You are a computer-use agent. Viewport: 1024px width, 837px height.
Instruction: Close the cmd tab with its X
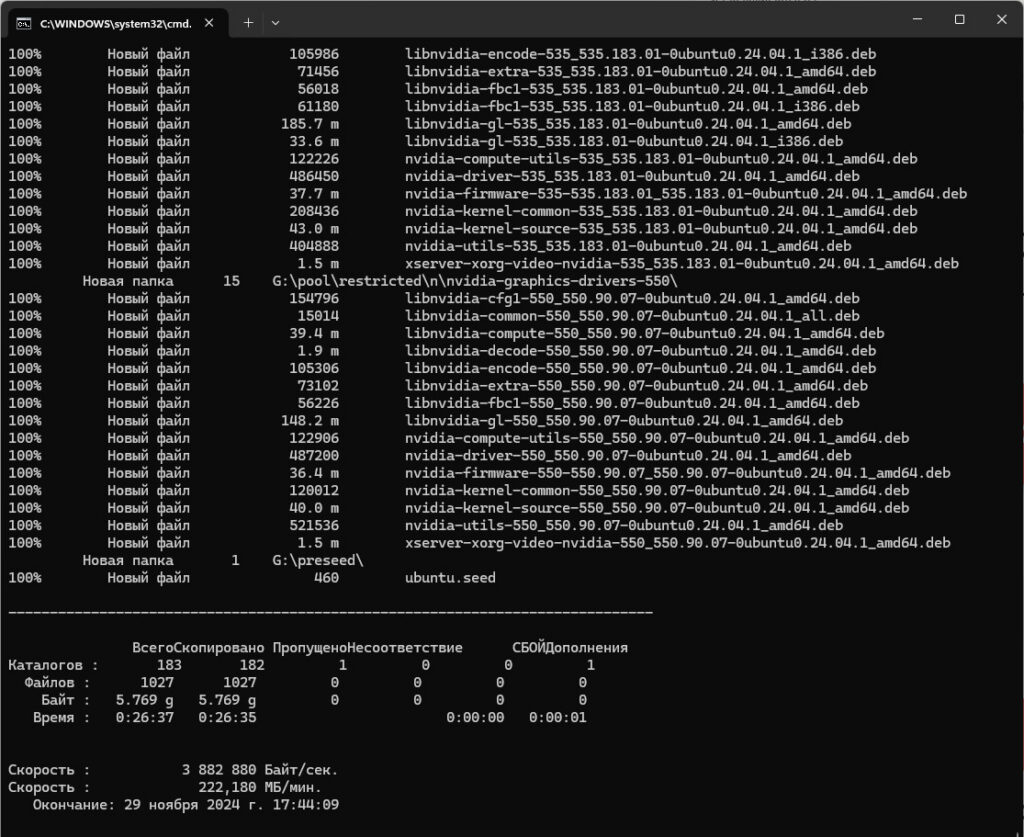click(x=209, y=22)
